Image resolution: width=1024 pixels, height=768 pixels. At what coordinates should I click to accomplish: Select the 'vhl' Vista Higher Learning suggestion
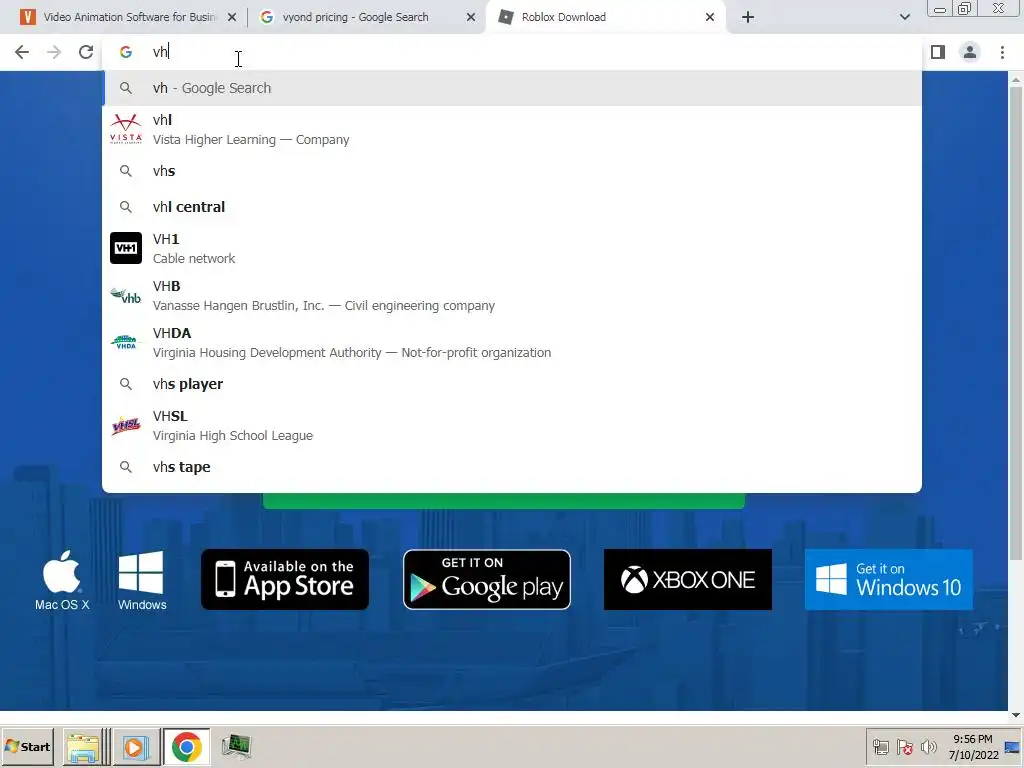(x=512, y=129)
